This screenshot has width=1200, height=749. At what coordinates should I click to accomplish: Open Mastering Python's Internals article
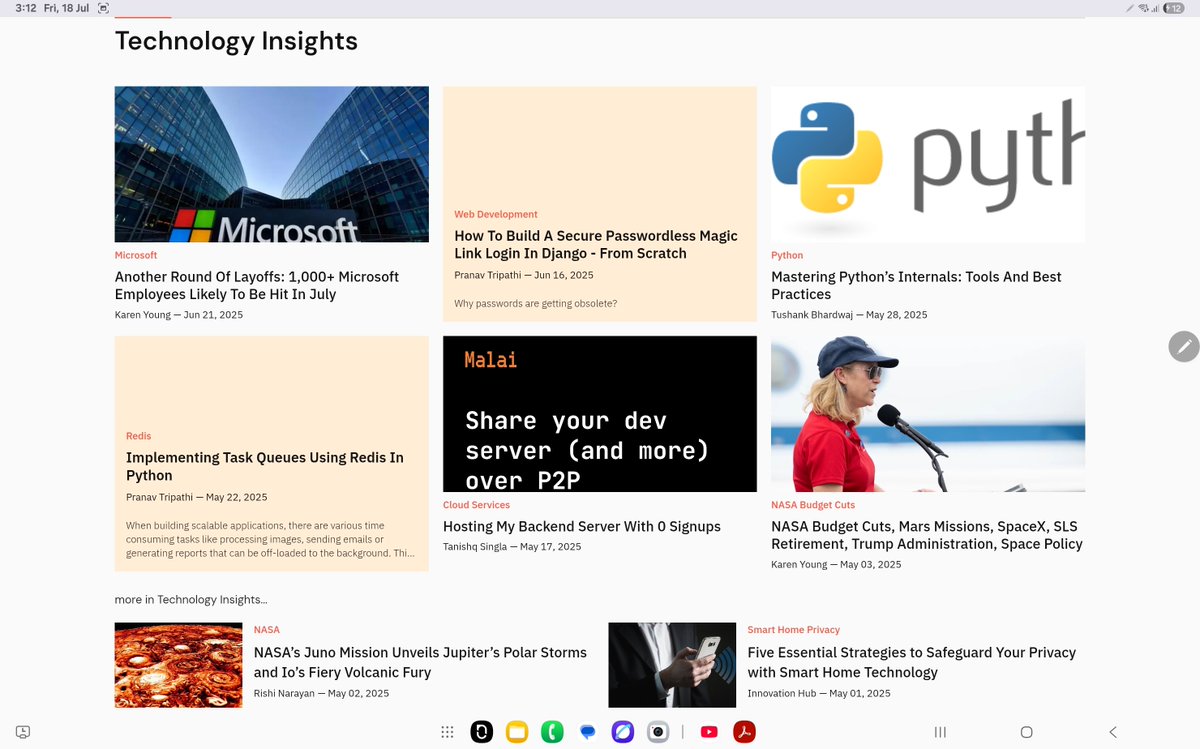click(x=916, y=285)
